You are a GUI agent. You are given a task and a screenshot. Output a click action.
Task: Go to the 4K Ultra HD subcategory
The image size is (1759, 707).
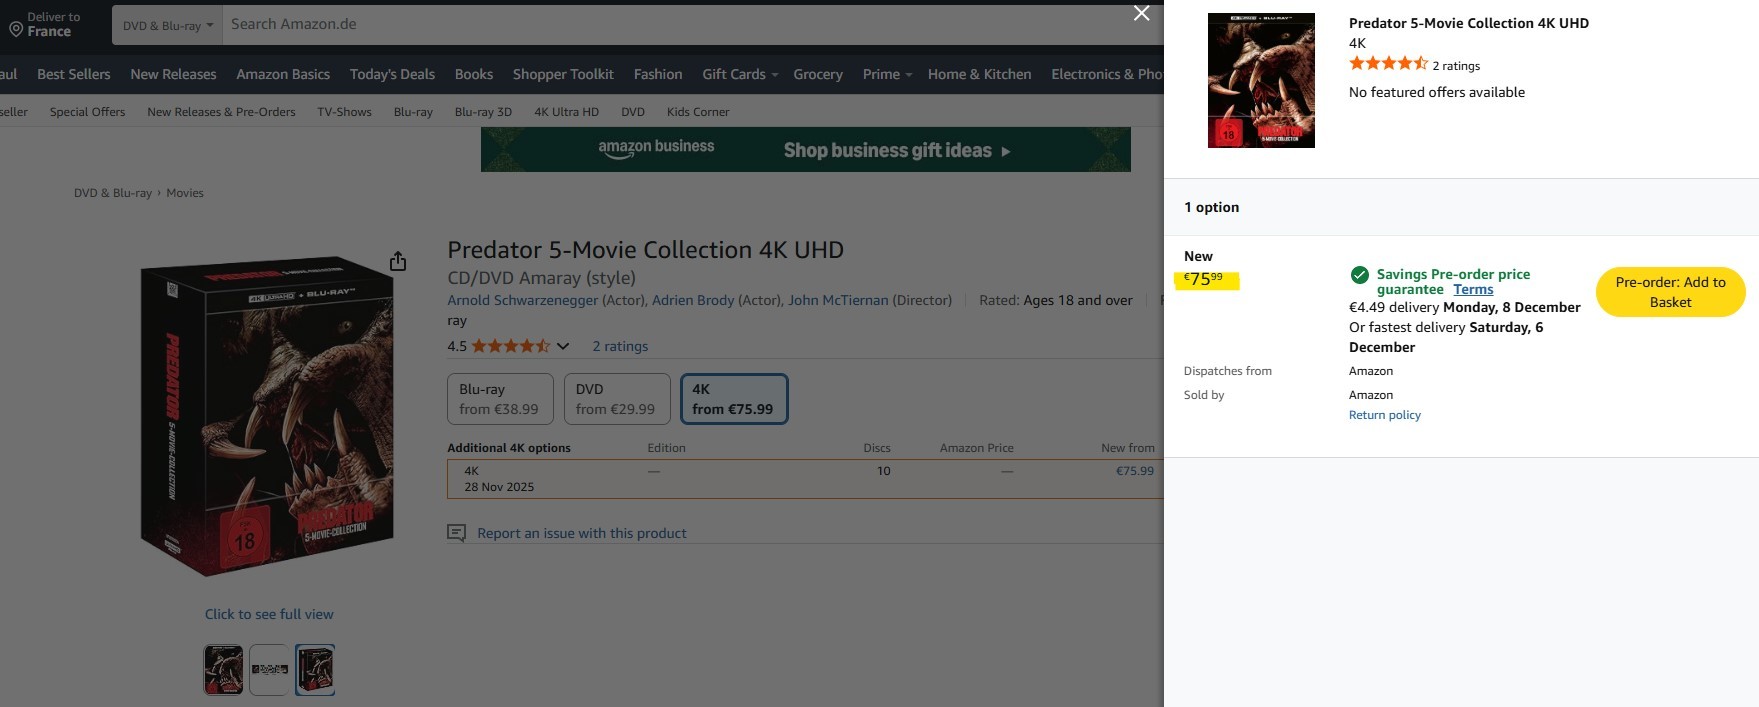click(566, 112)
